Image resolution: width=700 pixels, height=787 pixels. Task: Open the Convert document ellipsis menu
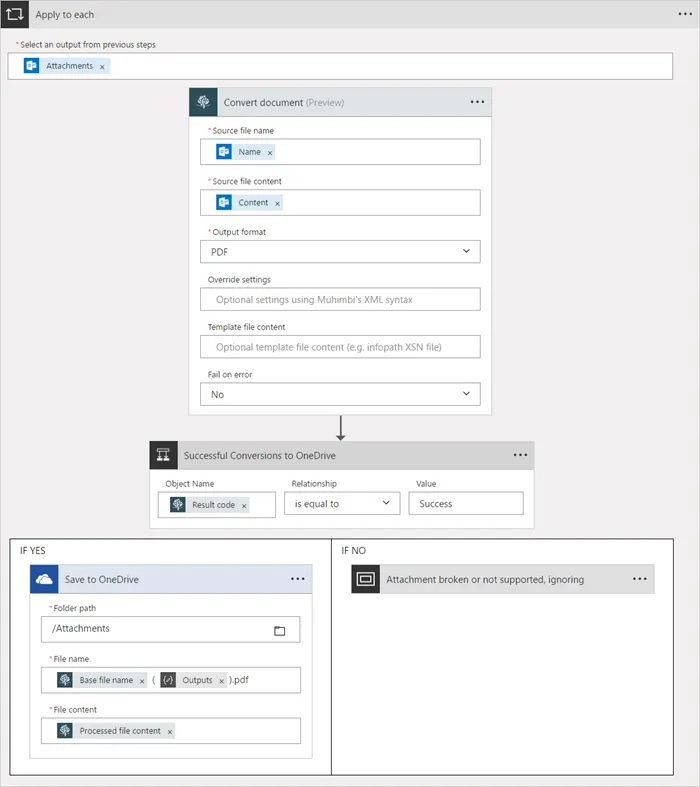coord(477,102)
